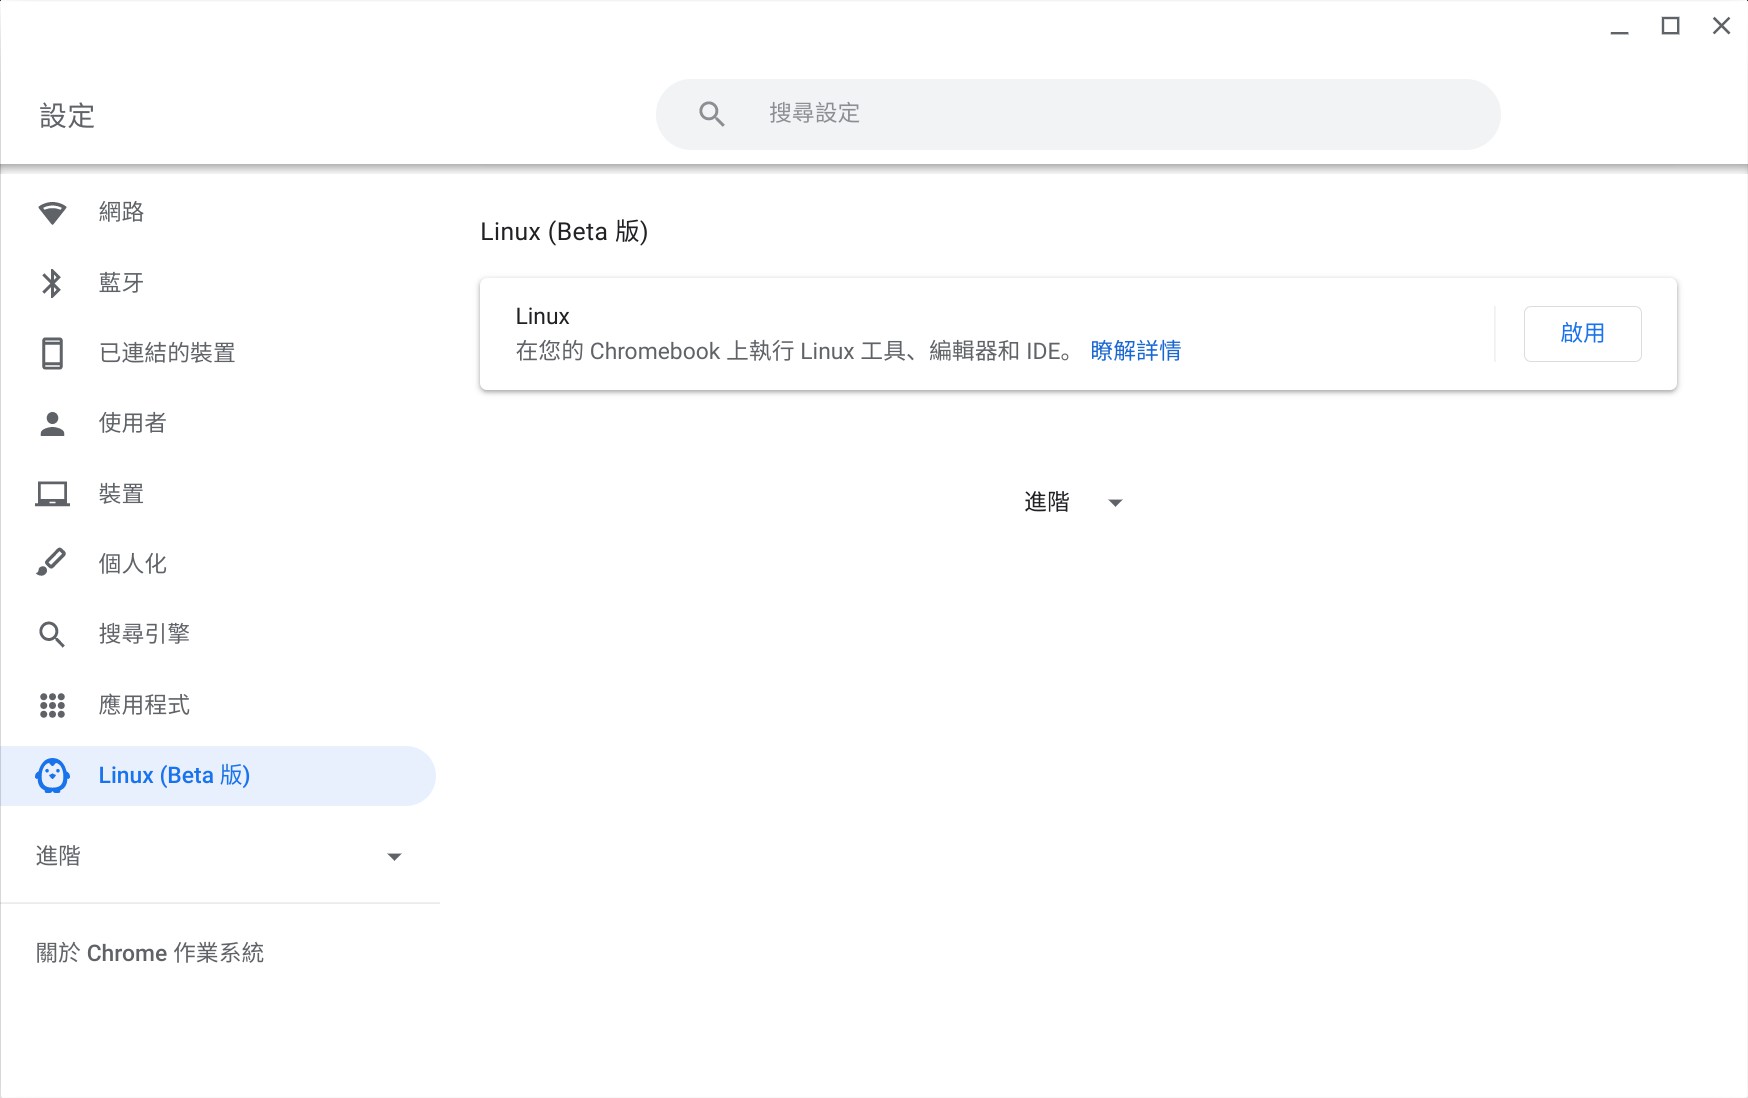The image size is (1748, 1098).
Task: Click the Linux penguin icon in sidebar
Action: point(52,776)
